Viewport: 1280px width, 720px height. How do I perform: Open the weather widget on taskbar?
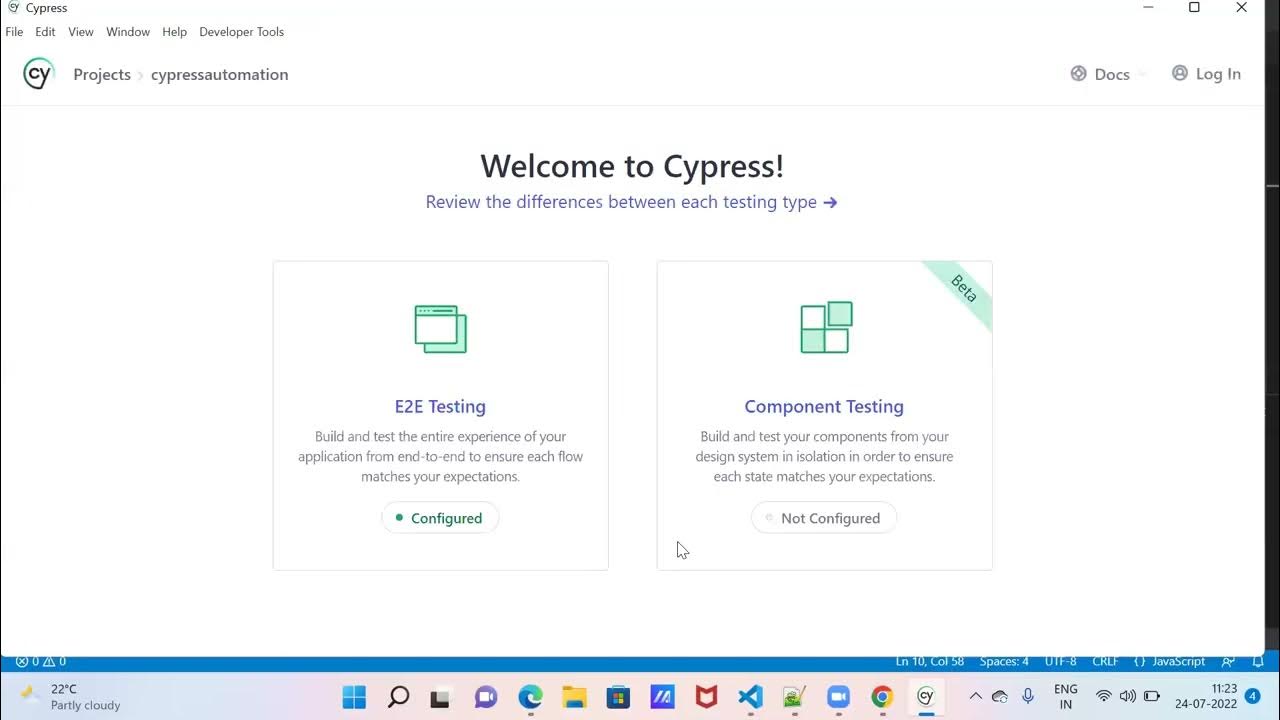tap(70, 697)
